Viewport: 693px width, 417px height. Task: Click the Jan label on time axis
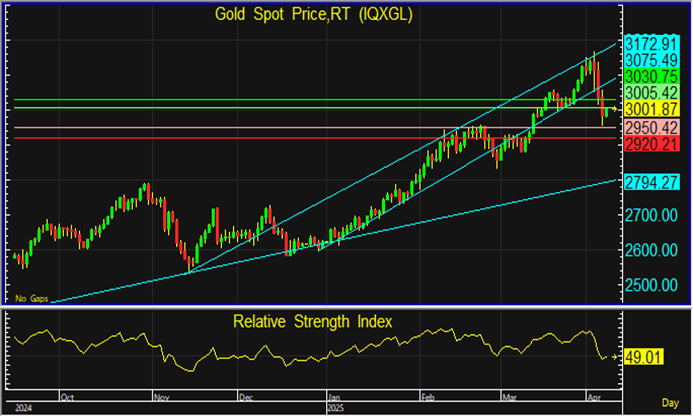334,396
